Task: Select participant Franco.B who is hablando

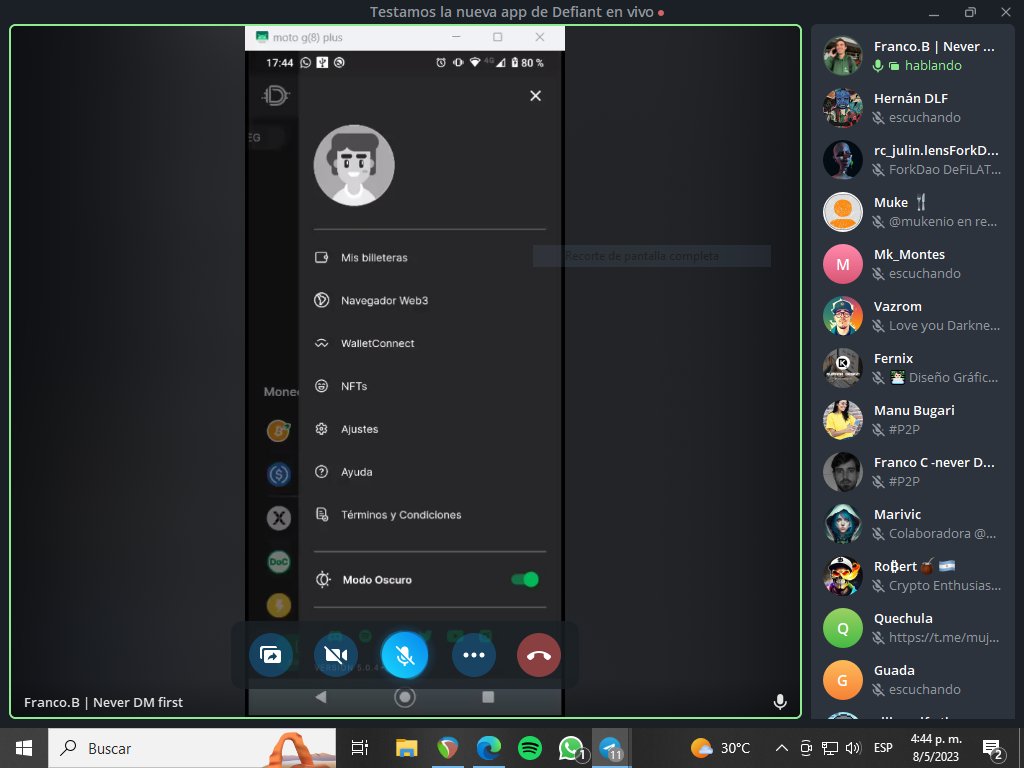Action: [x=913, y=56]
